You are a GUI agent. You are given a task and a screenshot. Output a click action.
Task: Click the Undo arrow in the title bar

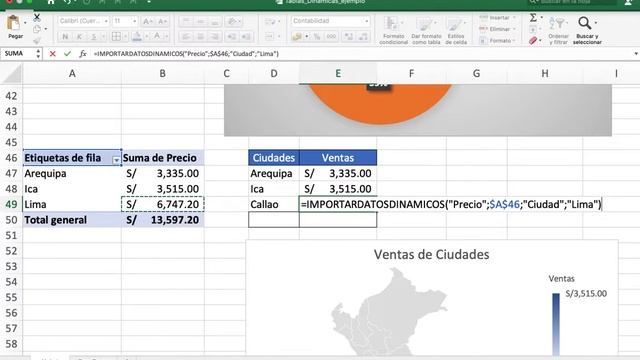click(x=68, y=2)
